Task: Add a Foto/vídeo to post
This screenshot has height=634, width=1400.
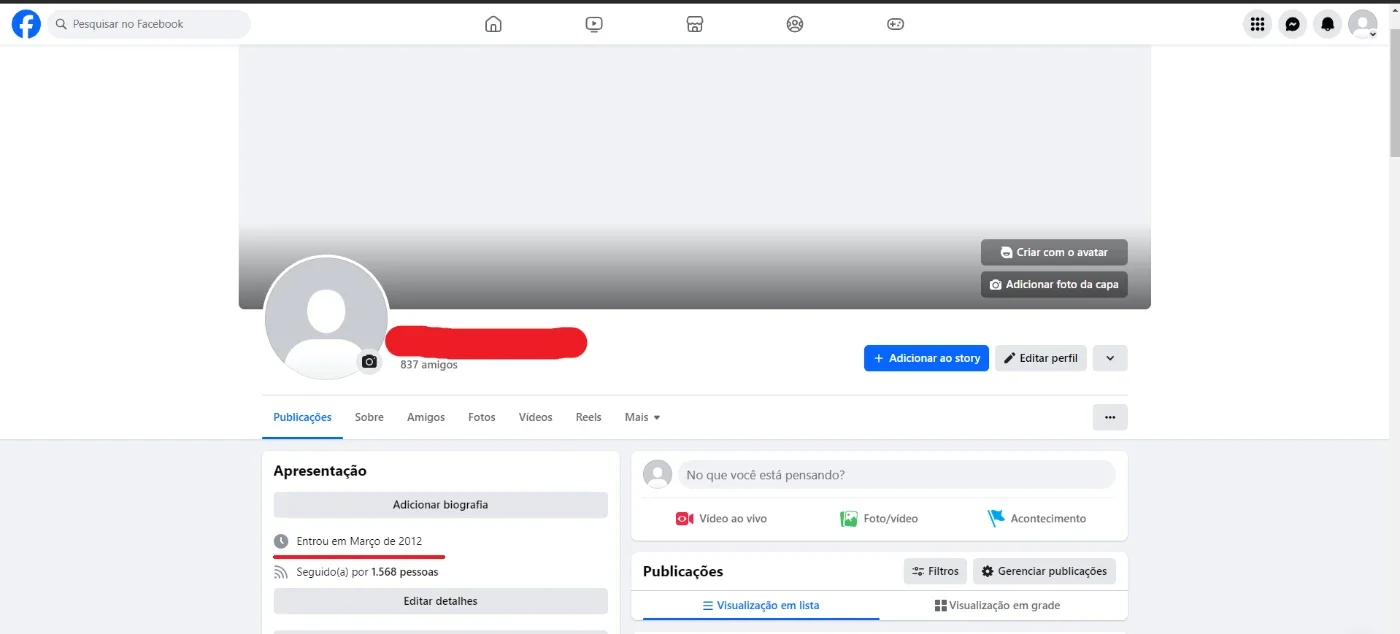Action: tap(879, 518)
